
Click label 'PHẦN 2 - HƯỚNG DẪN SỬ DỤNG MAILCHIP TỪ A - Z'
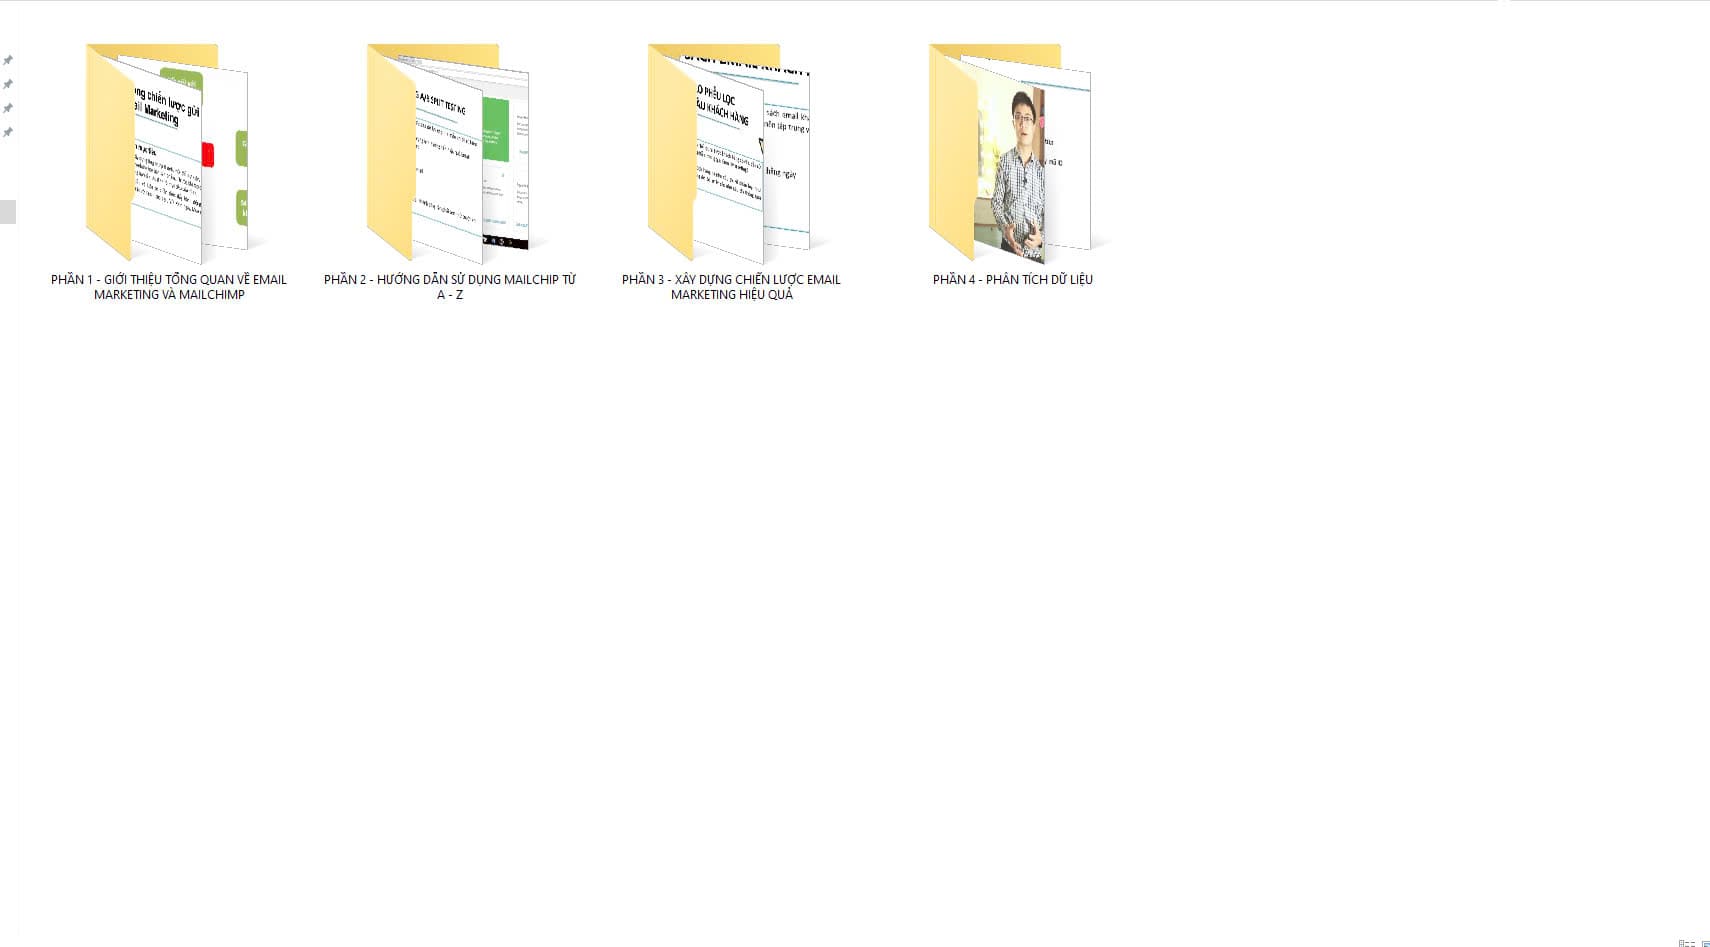450,287
